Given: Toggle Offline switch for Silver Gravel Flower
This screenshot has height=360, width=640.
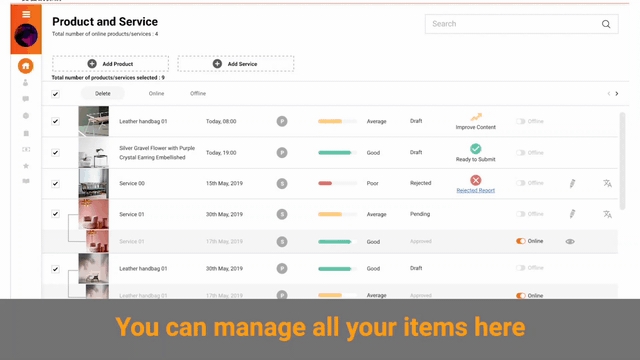Looking at the screenshot, I should point(520,153).
